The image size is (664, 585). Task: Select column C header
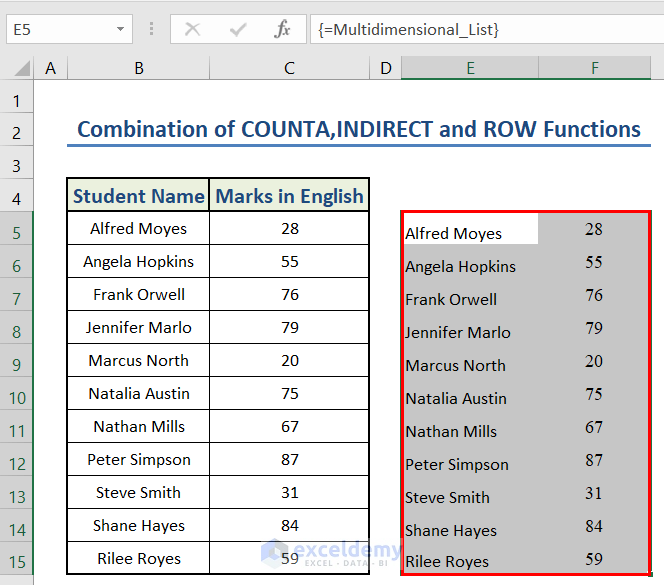[x=289, y=68]
